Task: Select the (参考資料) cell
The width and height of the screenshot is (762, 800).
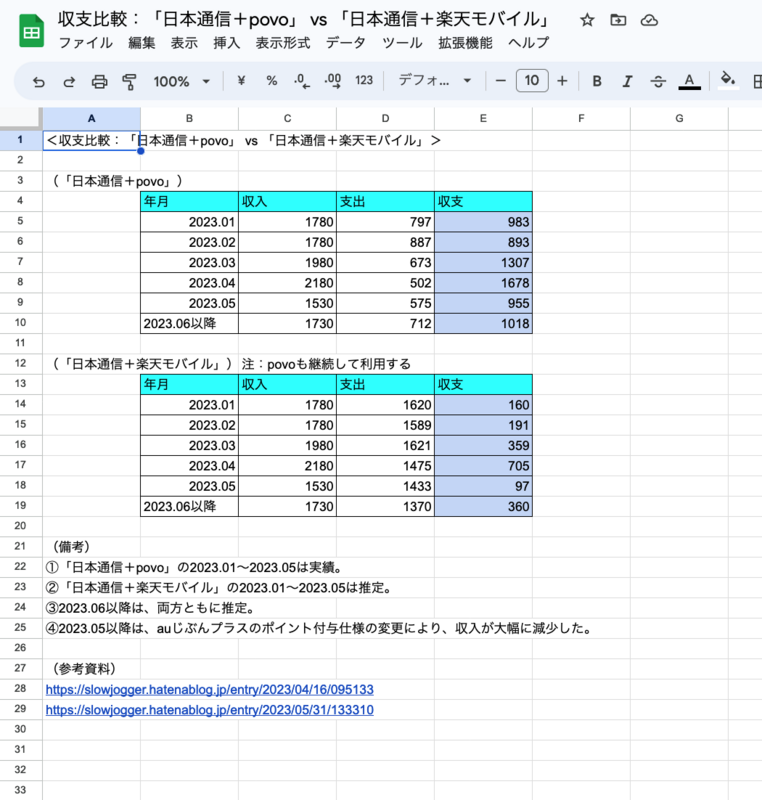Action: point(92,668)
